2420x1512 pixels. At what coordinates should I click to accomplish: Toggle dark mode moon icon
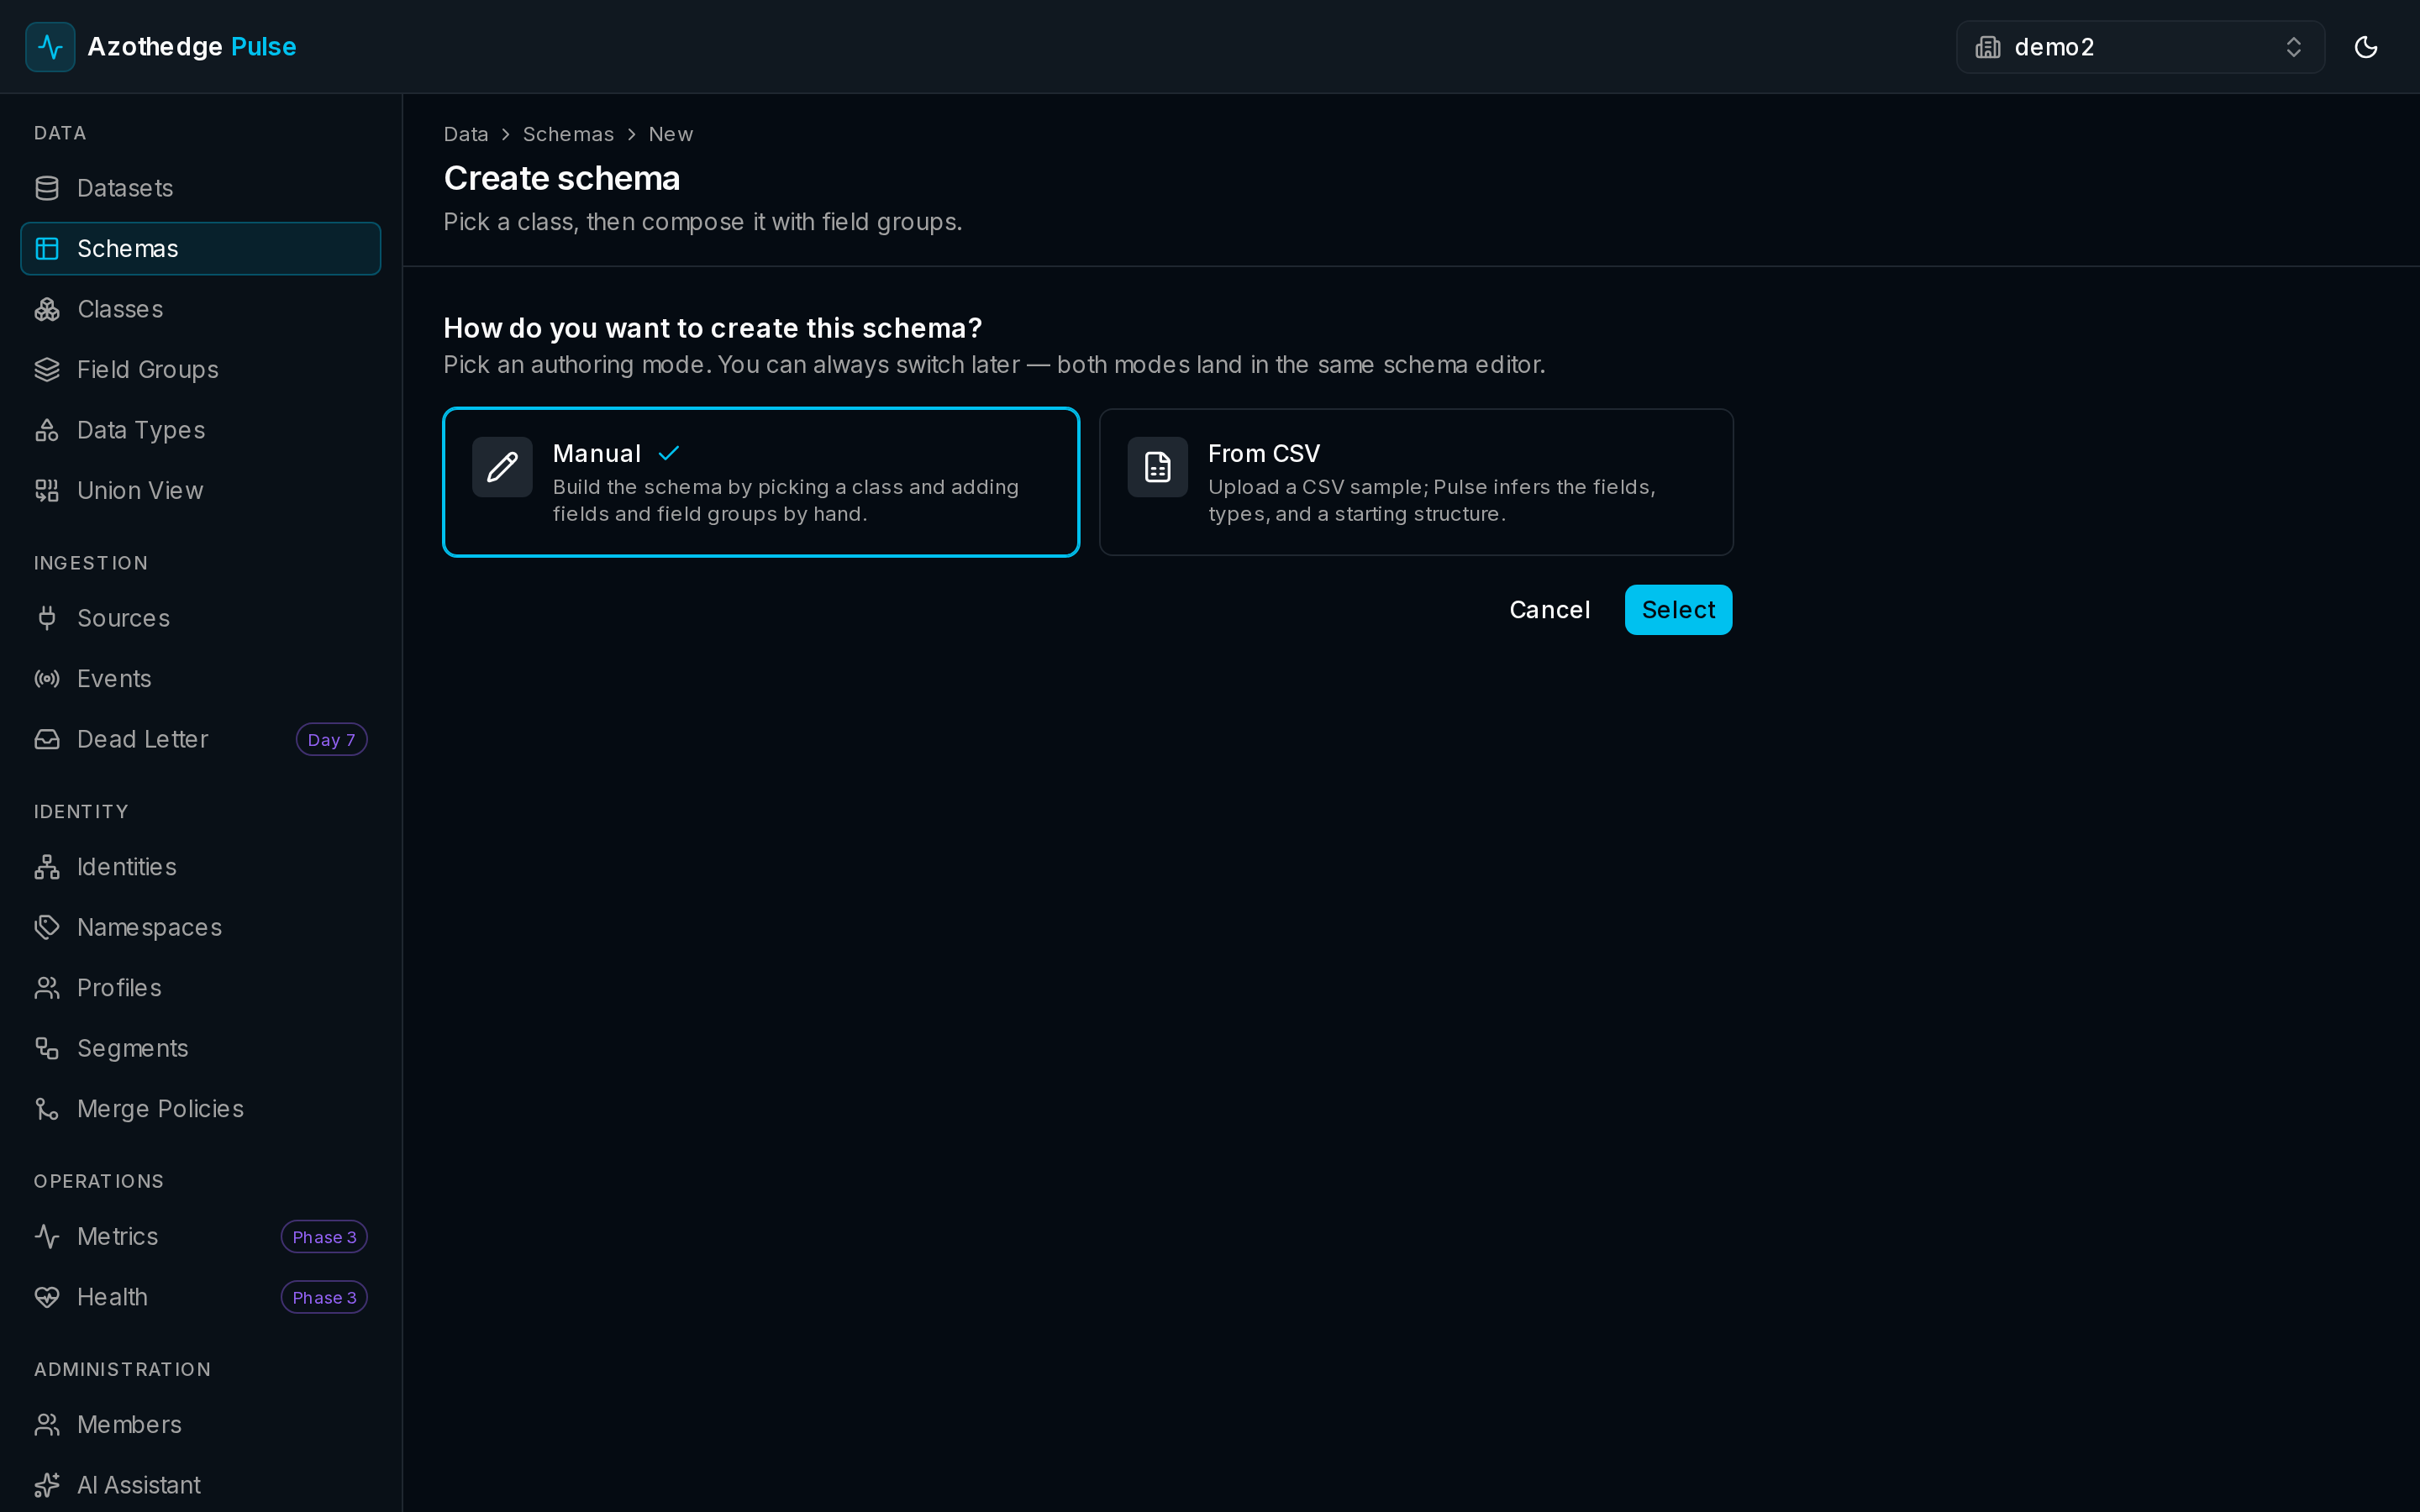(2365, 47)
